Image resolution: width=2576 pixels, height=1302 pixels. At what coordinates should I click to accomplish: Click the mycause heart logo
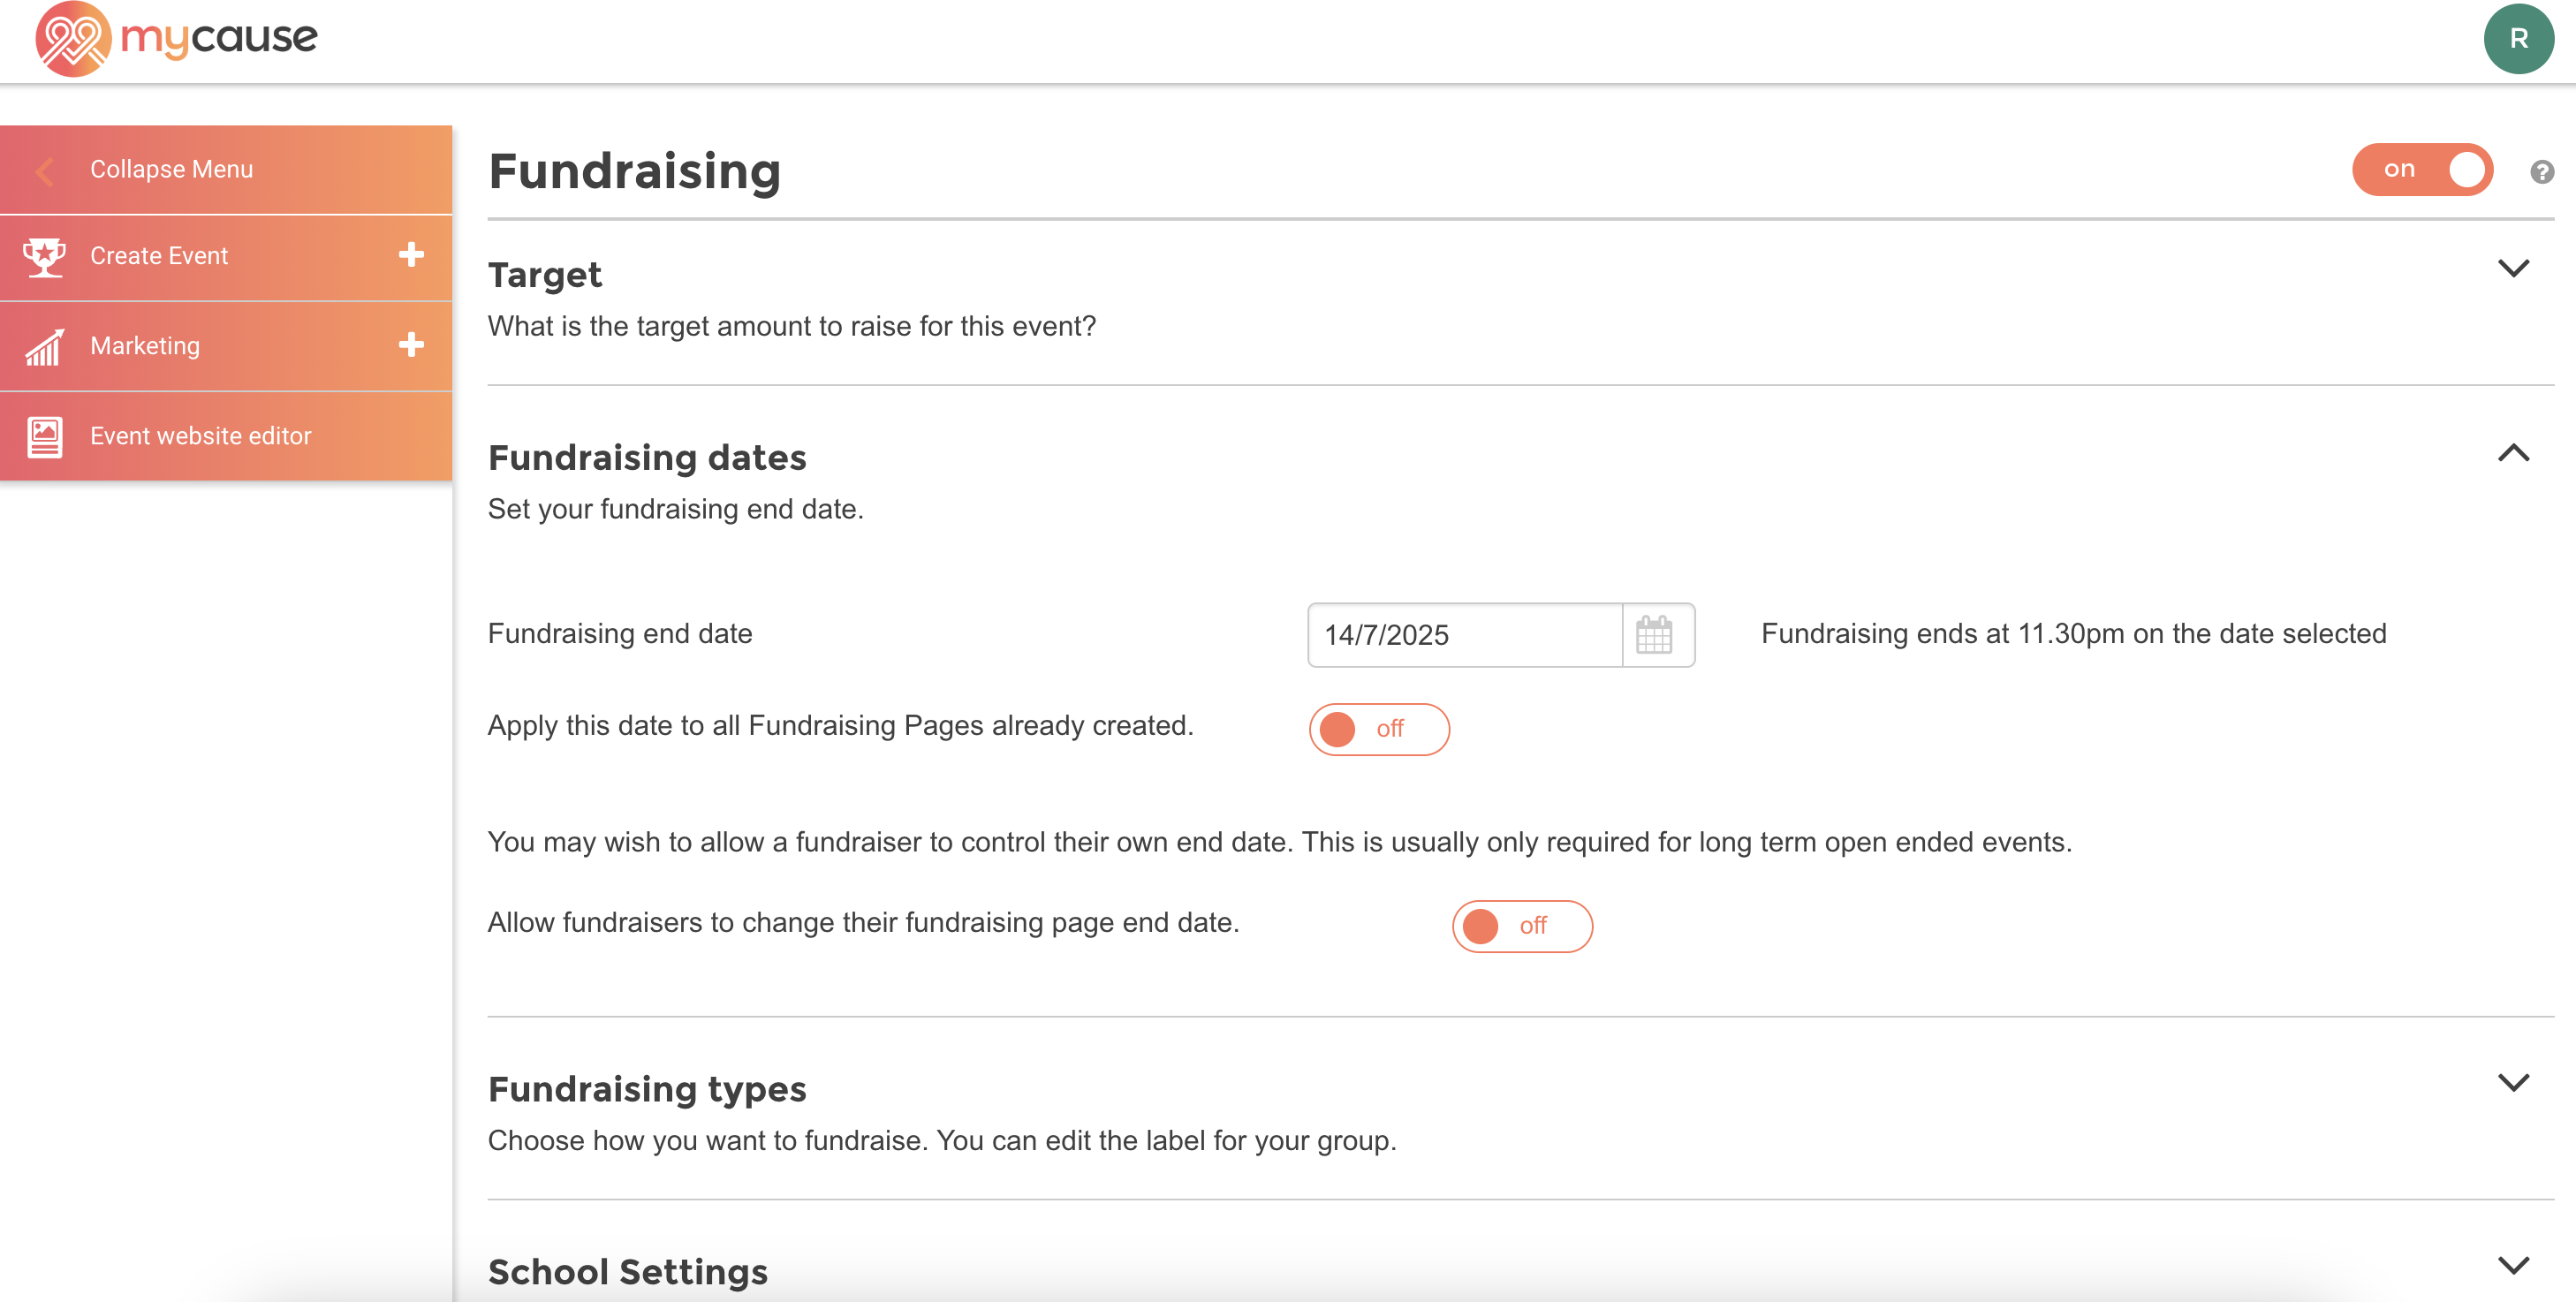click(x=72, y=39)
